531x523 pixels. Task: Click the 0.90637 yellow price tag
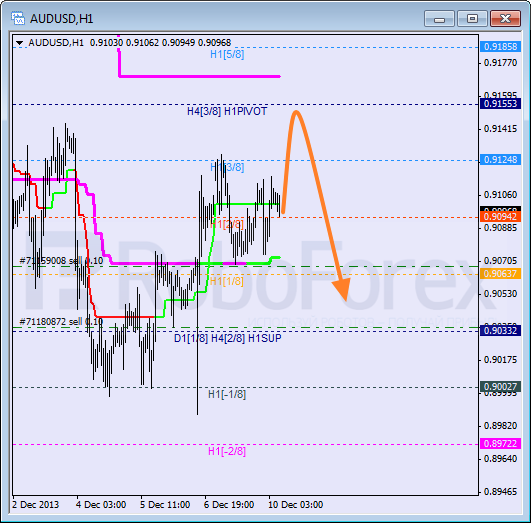pyautogui.click(x=501, y=274)
